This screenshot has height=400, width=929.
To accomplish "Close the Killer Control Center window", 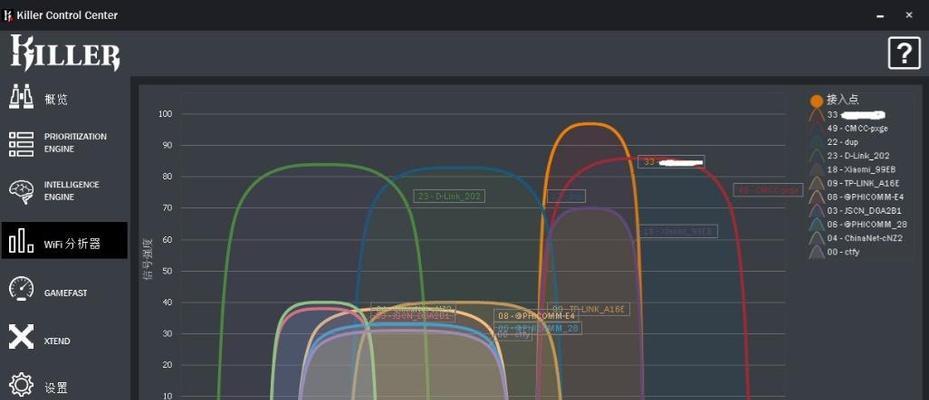I will click(909, 15).
